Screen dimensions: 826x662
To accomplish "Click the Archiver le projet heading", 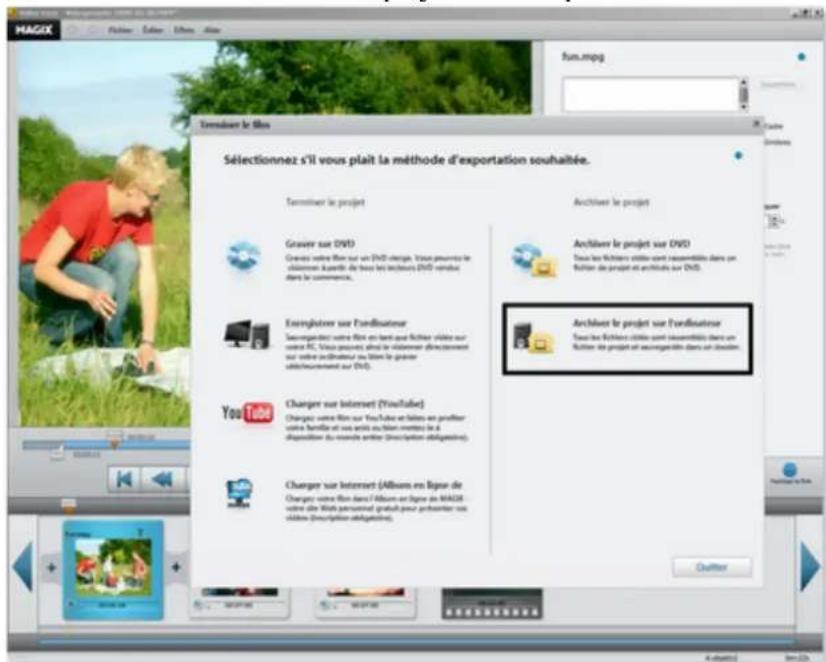I will coord(611,202).
